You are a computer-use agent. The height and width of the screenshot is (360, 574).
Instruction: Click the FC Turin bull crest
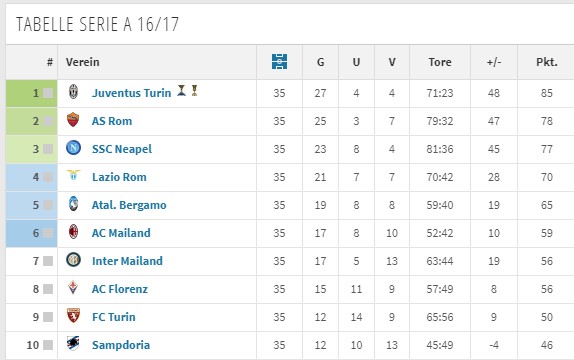(73, 315)
